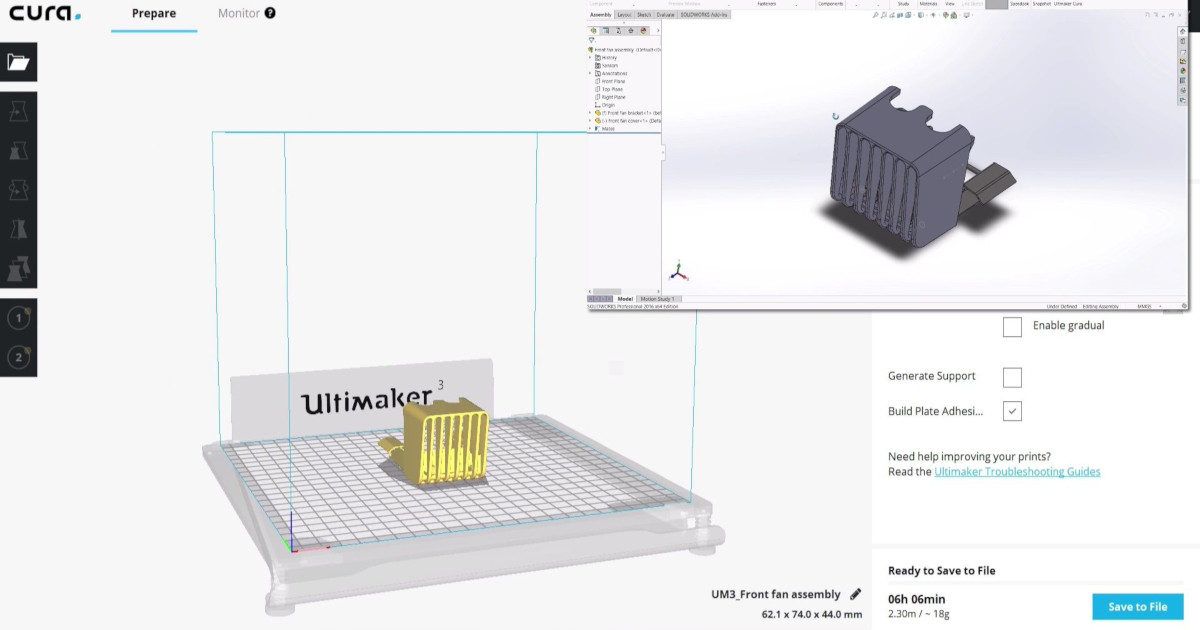Check the Generate Support checkbox
This screenshot has width=1200, height=630.
[1012, 377]
